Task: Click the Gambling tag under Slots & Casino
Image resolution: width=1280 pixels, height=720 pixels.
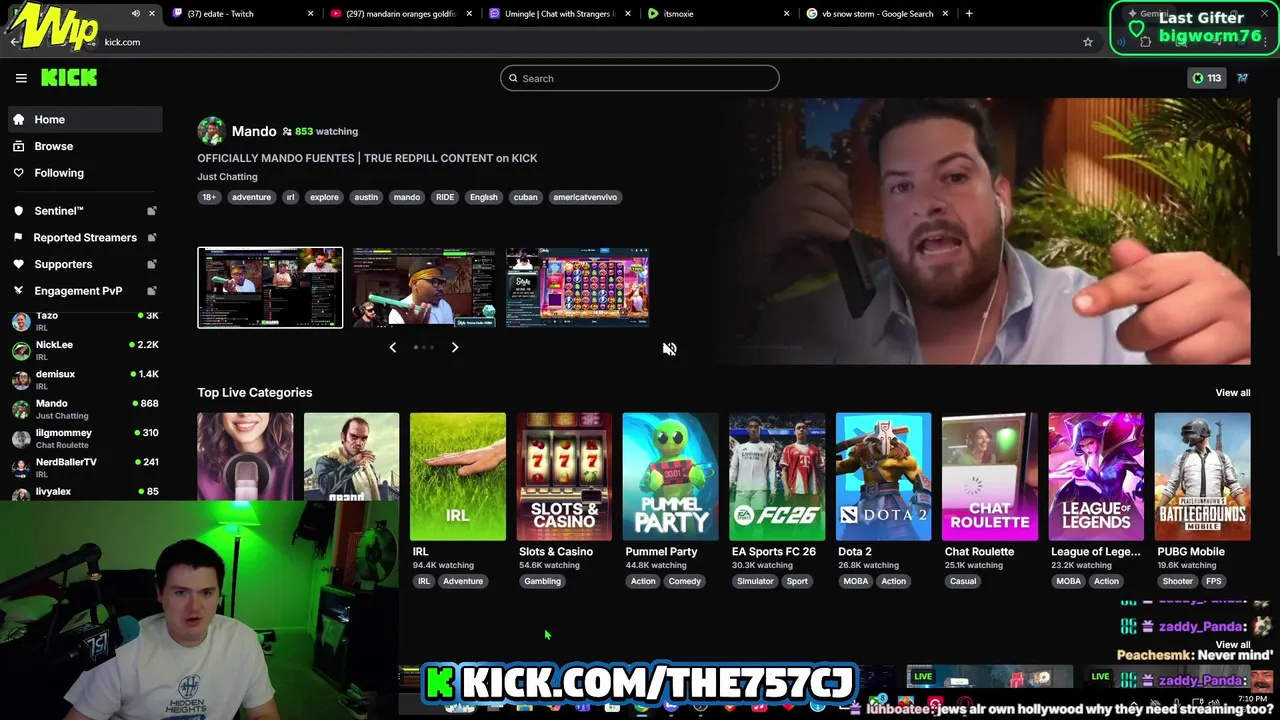Action: click(543, 581)
